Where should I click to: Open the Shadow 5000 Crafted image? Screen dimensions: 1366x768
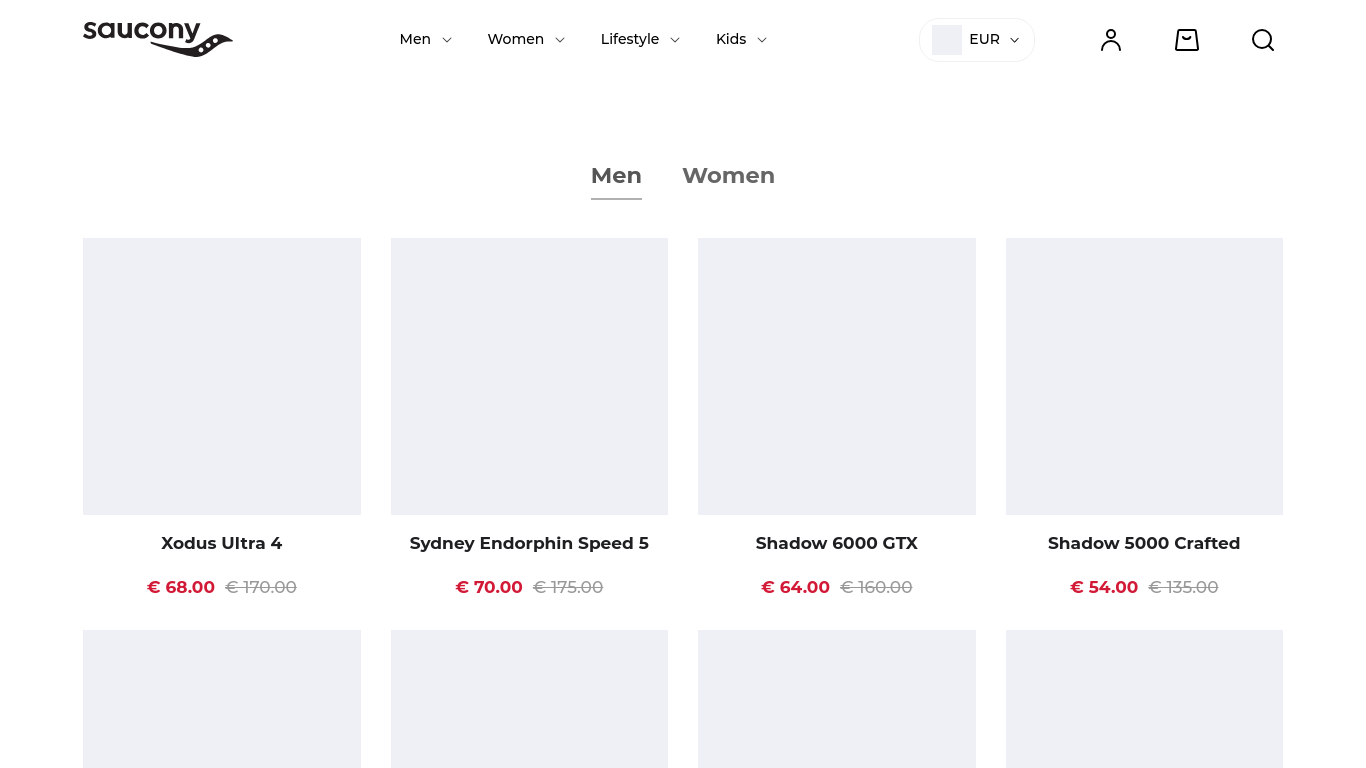(x=1144, y=376)
